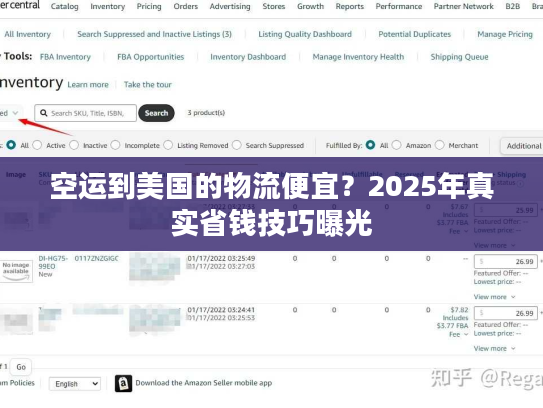Open Manage Inventory Health
The height and width of the screenshot is (408, 543).
click(x=358, y=57)
